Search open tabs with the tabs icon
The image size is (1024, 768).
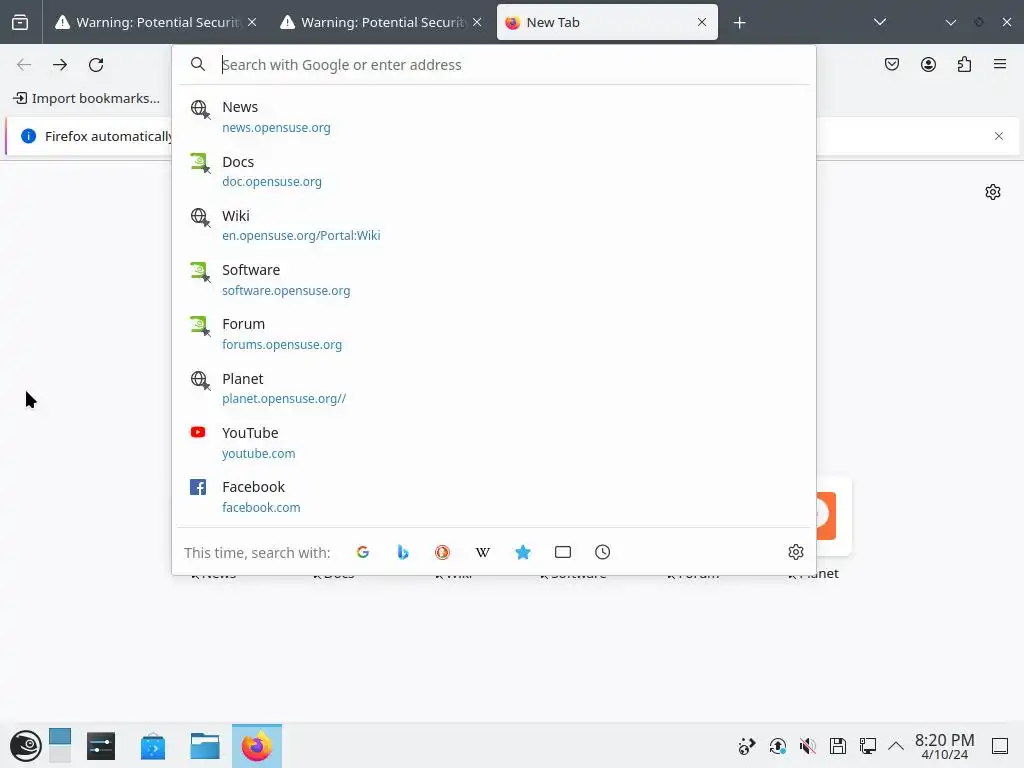562,552
